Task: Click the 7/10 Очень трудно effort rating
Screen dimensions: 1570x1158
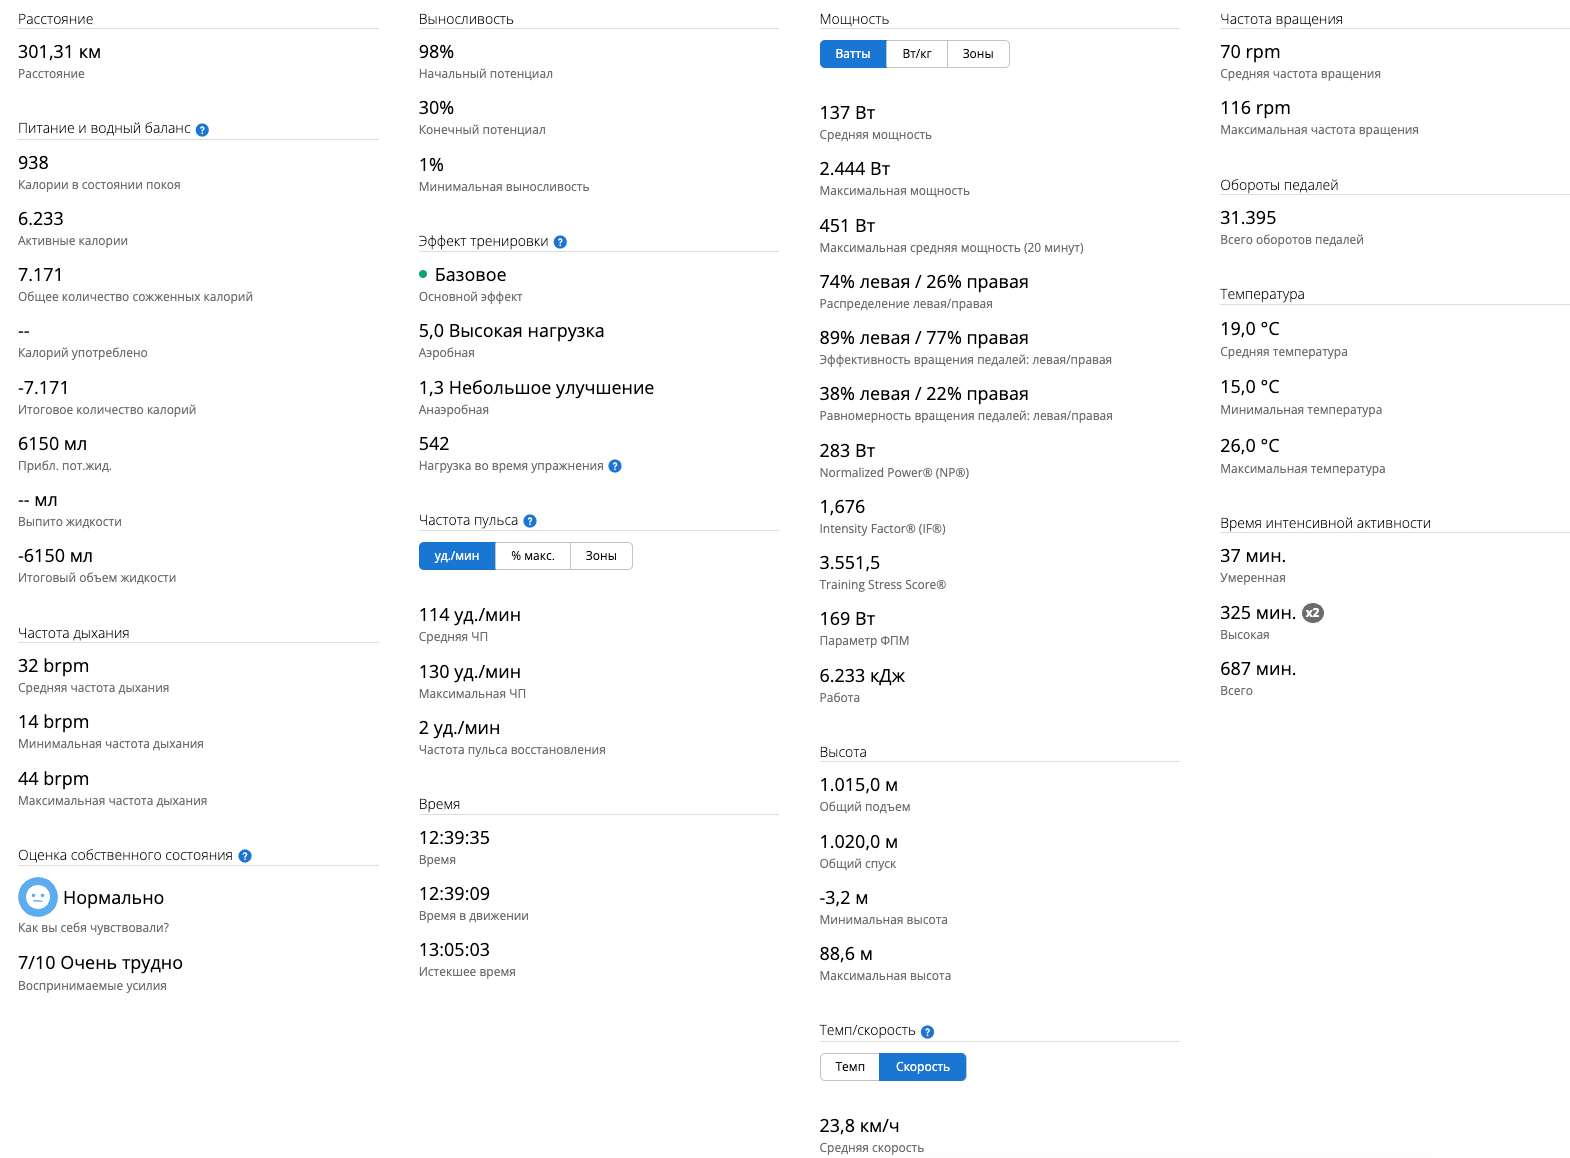Action: coord(100,963)
